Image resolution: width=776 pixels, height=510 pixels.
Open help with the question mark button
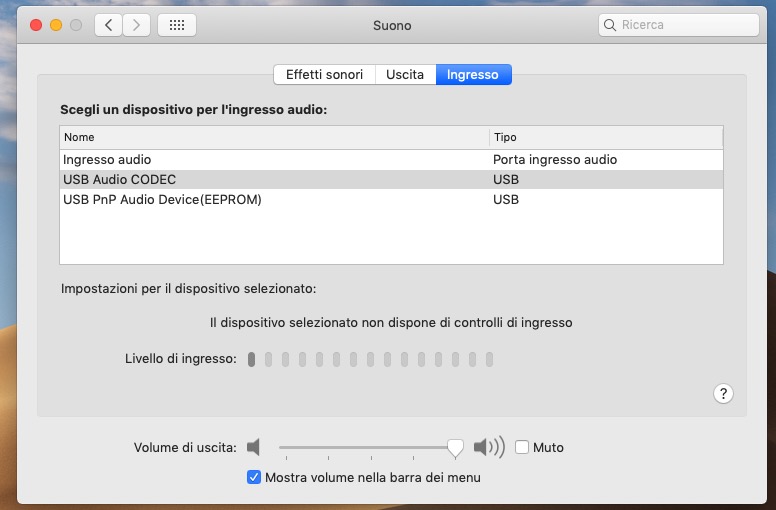(x=724, y=394)
